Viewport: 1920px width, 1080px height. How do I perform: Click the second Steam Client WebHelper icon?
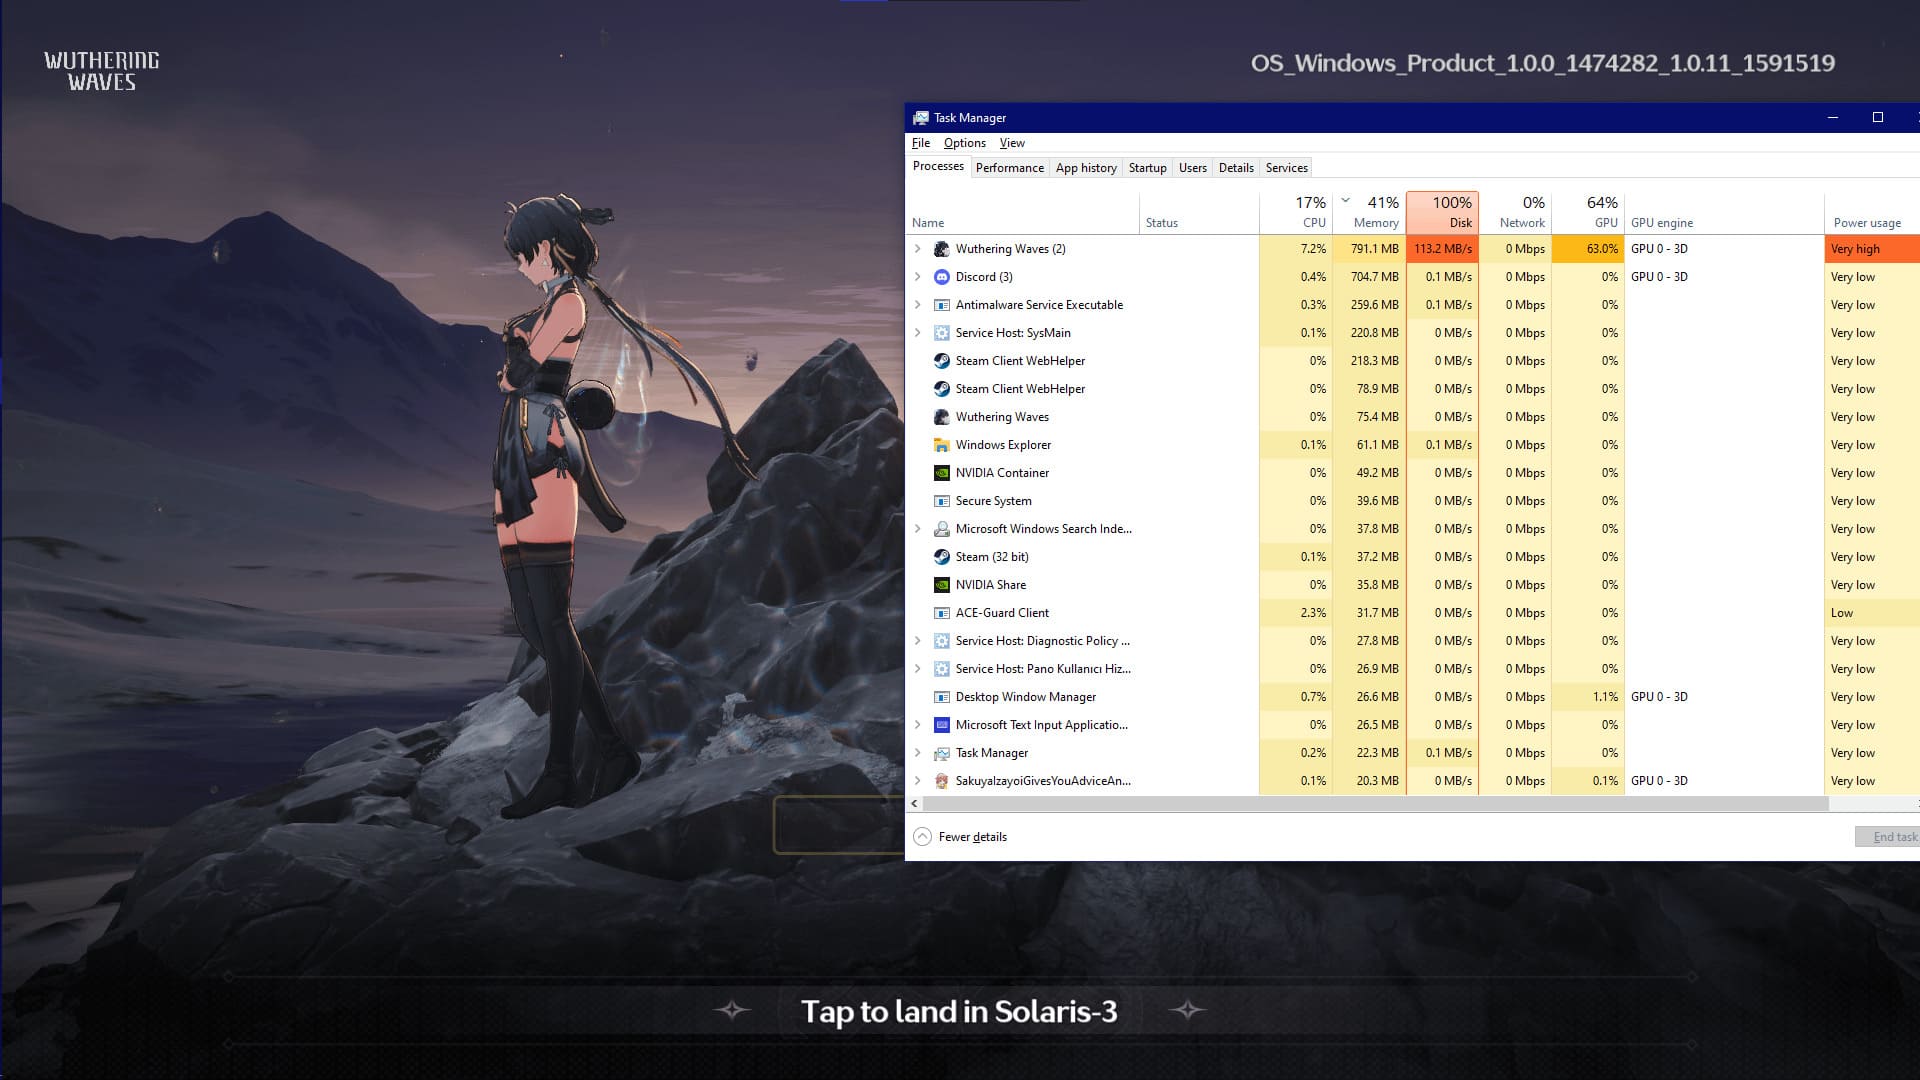click(x=941, y=389)
